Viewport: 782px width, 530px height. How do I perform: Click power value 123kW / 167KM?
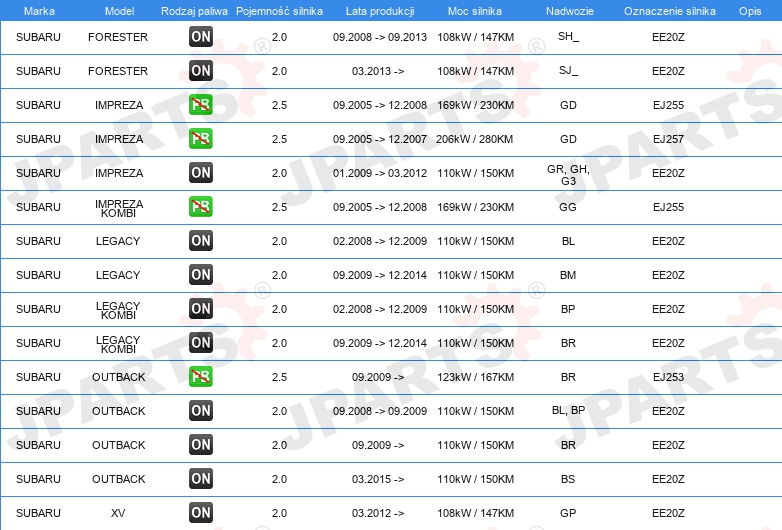[475, 377]
